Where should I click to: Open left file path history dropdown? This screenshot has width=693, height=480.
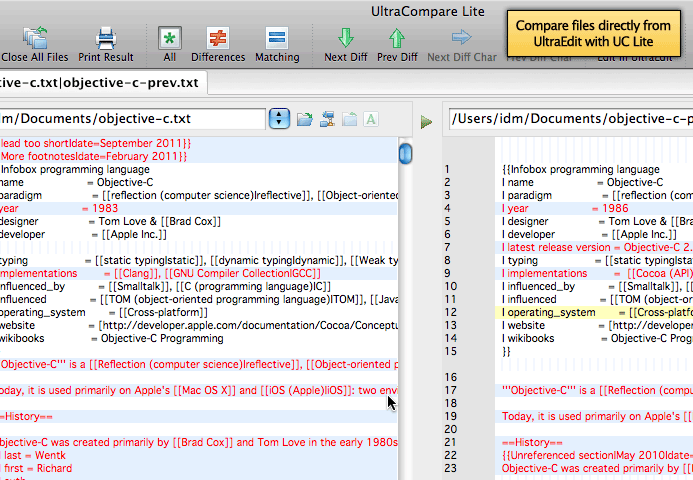pos(279,119)
